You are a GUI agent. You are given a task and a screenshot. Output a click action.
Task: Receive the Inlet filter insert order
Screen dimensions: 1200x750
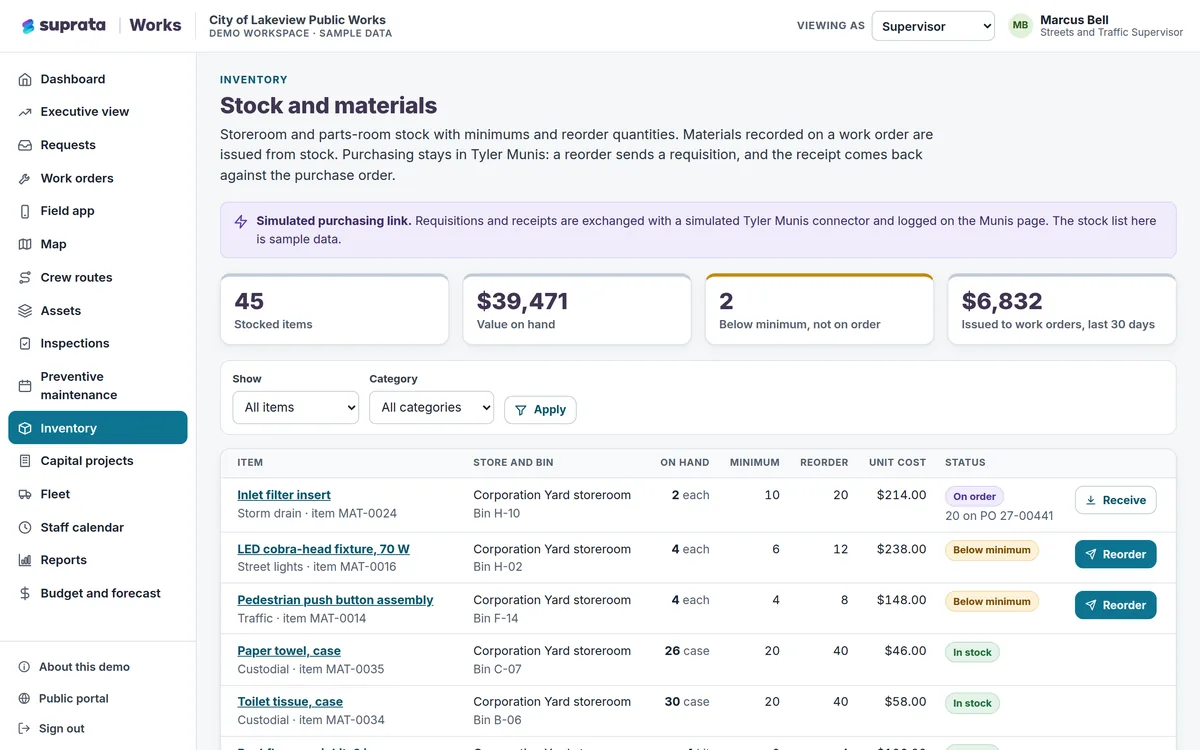[x=1116, y=500]
